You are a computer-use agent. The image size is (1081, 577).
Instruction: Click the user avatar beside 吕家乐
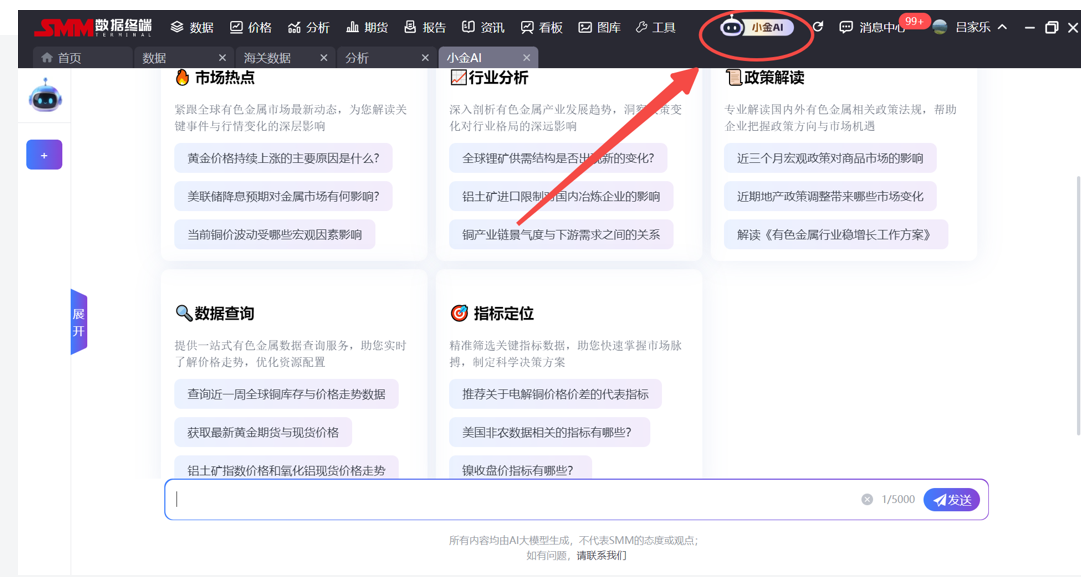coord(940,27)
